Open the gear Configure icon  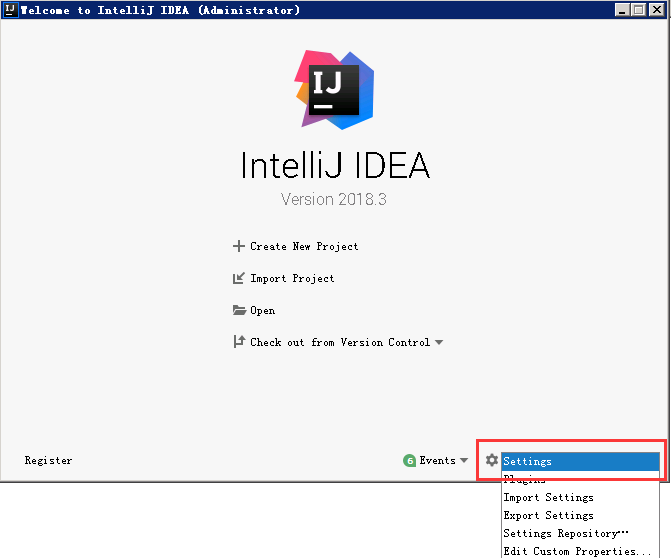(x=492, y=460)
